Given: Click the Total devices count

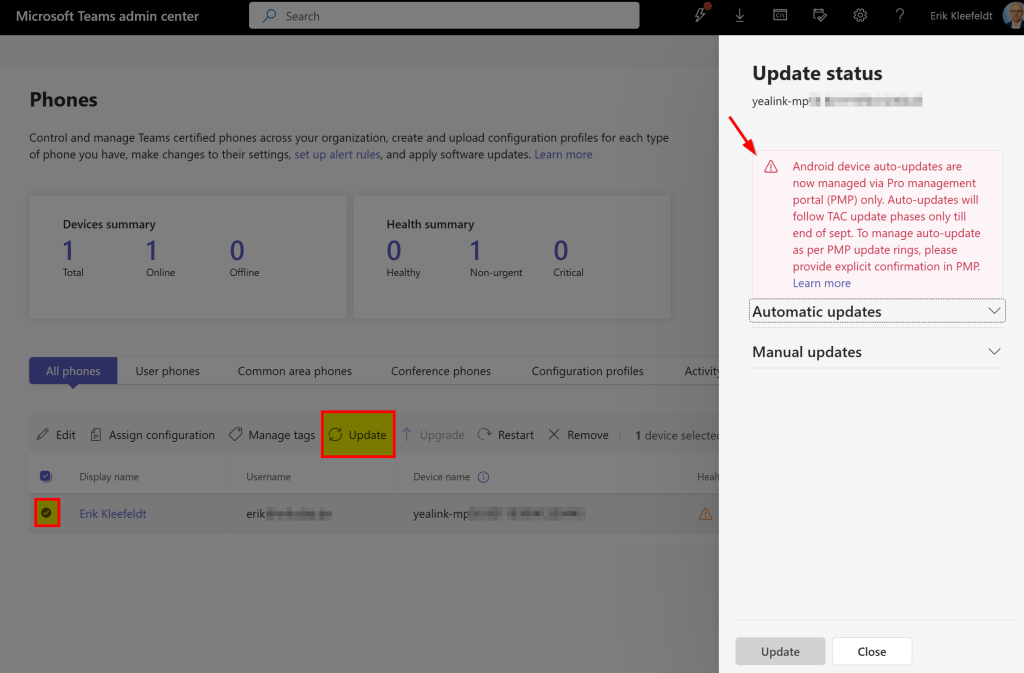Looking at the screenshot, I should (69, 251).
